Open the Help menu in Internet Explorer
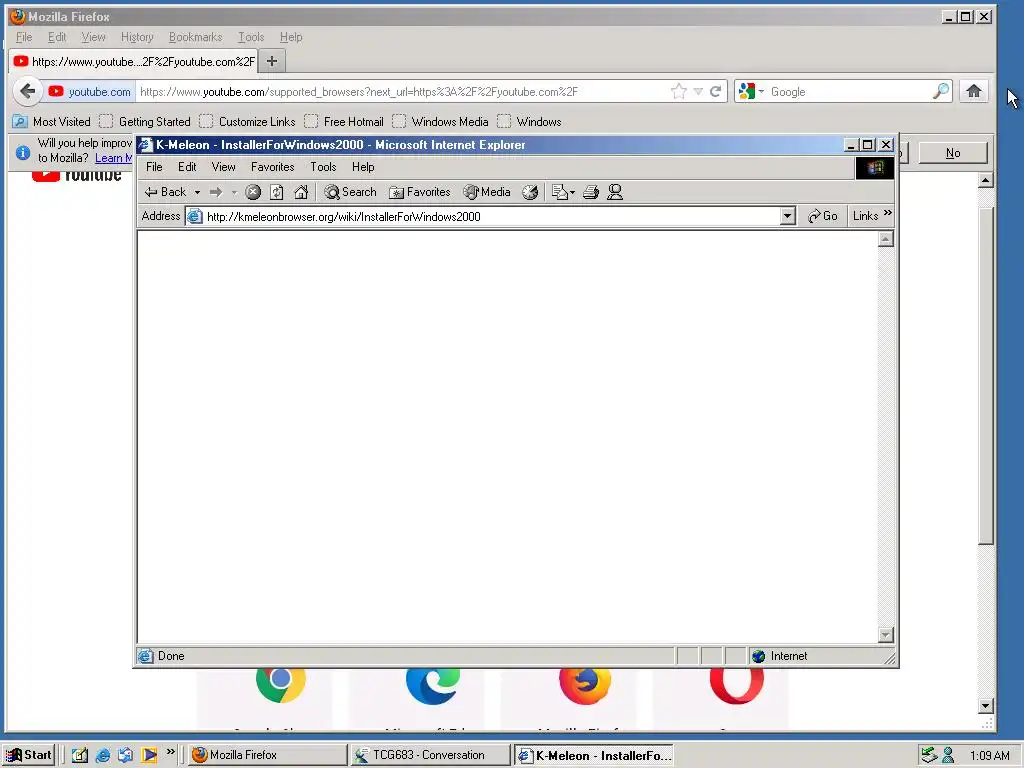Screen dimensions: 1024x768 coord(362,167)
